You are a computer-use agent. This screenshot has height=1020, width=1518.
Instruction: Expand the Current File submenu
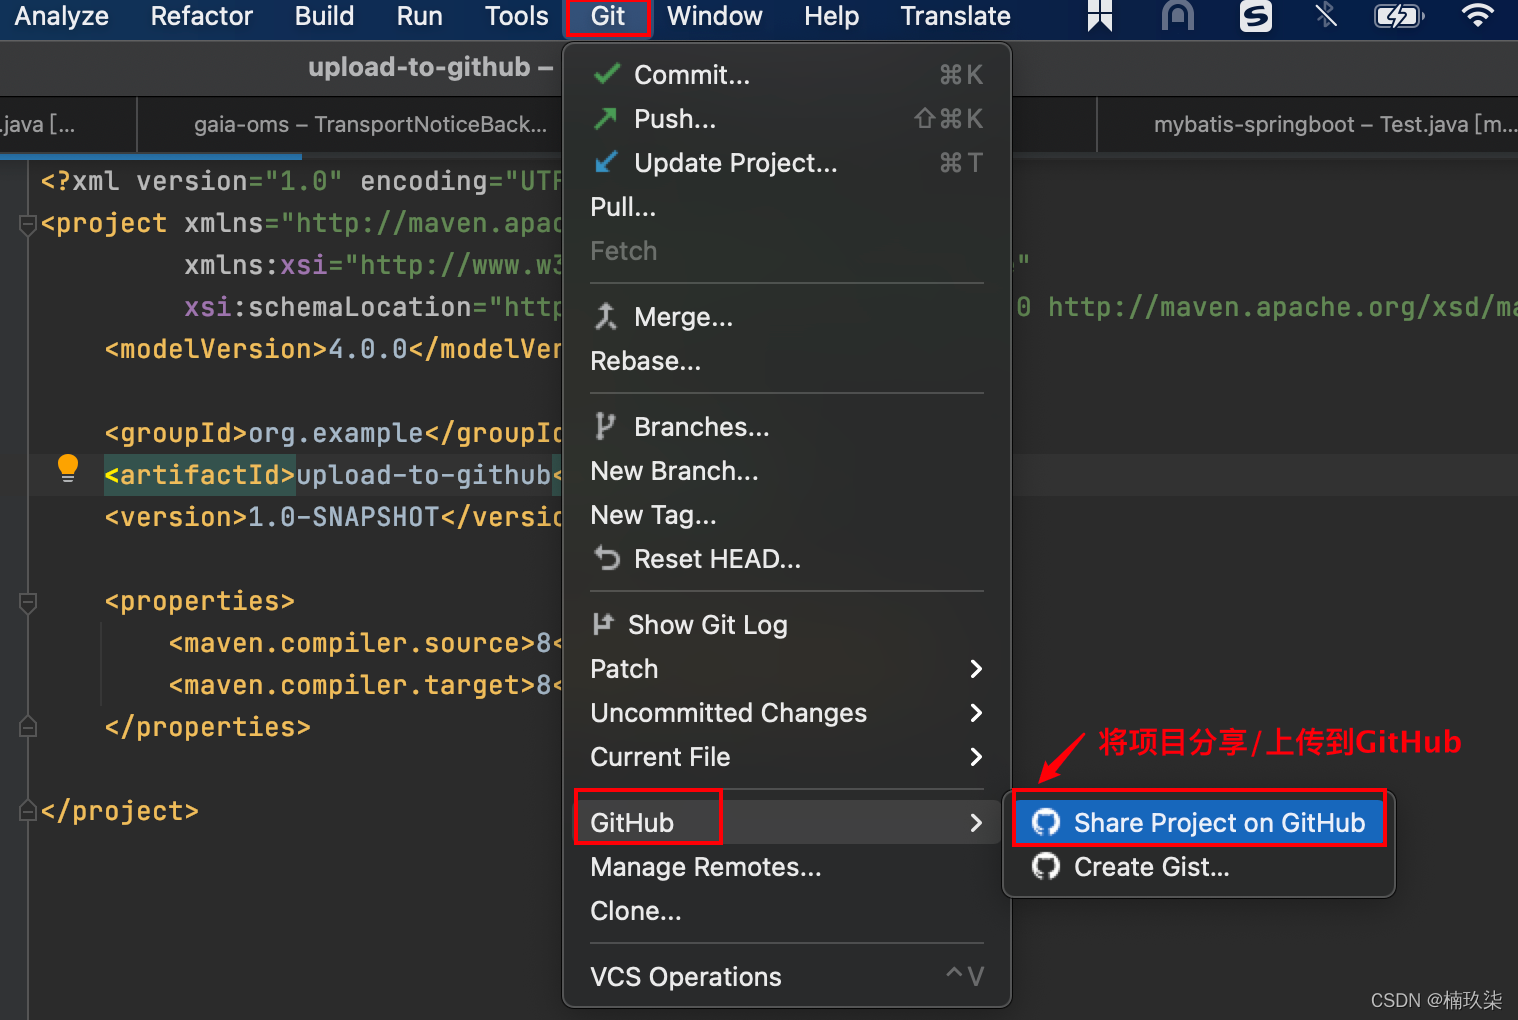(975, 757)
